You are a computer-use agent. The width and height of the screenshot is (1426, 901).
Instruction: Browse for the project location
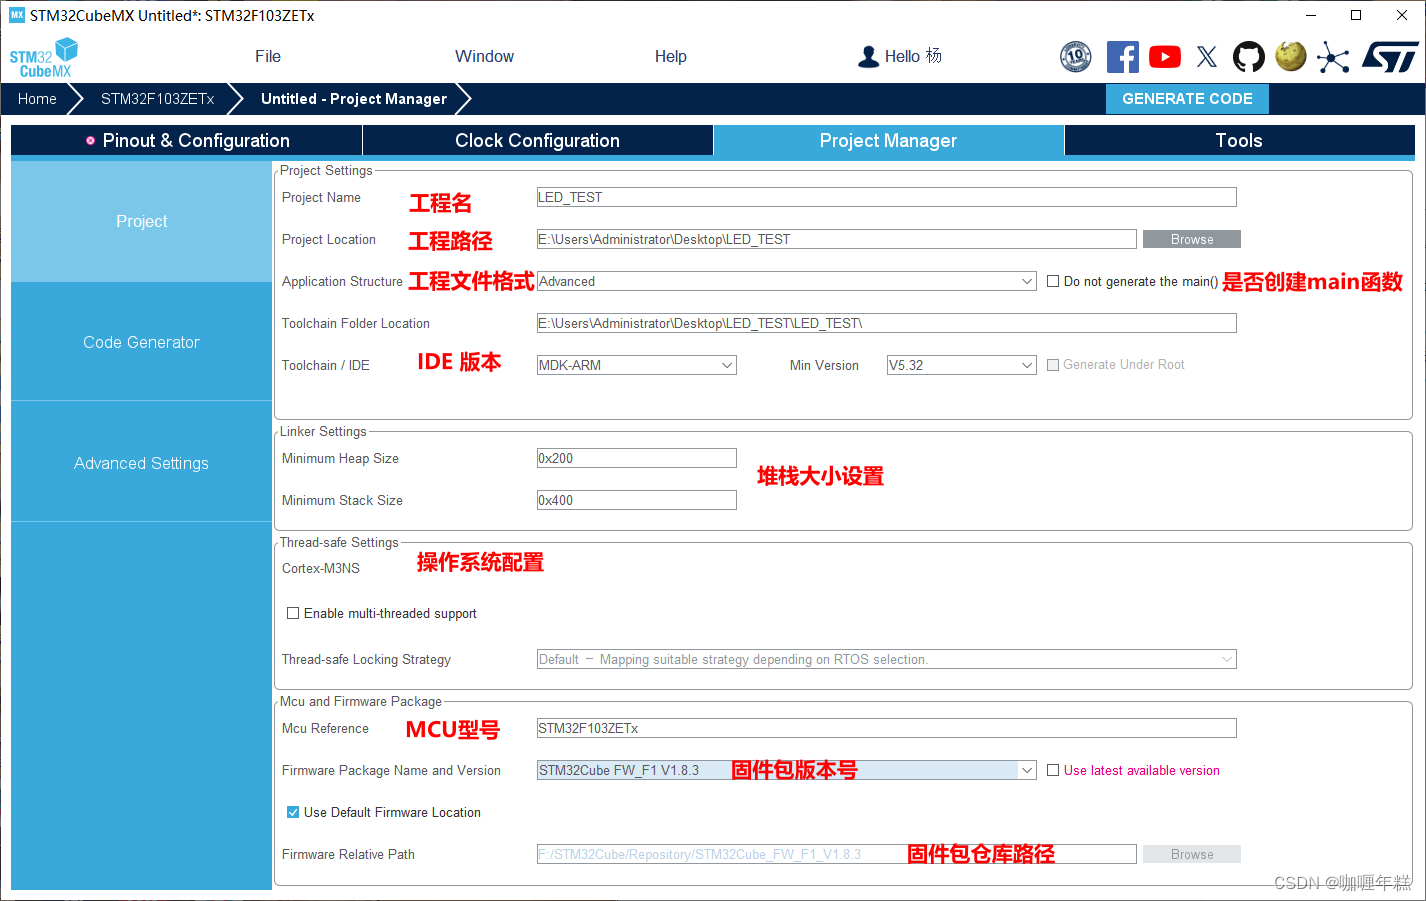pos(1192,239)
